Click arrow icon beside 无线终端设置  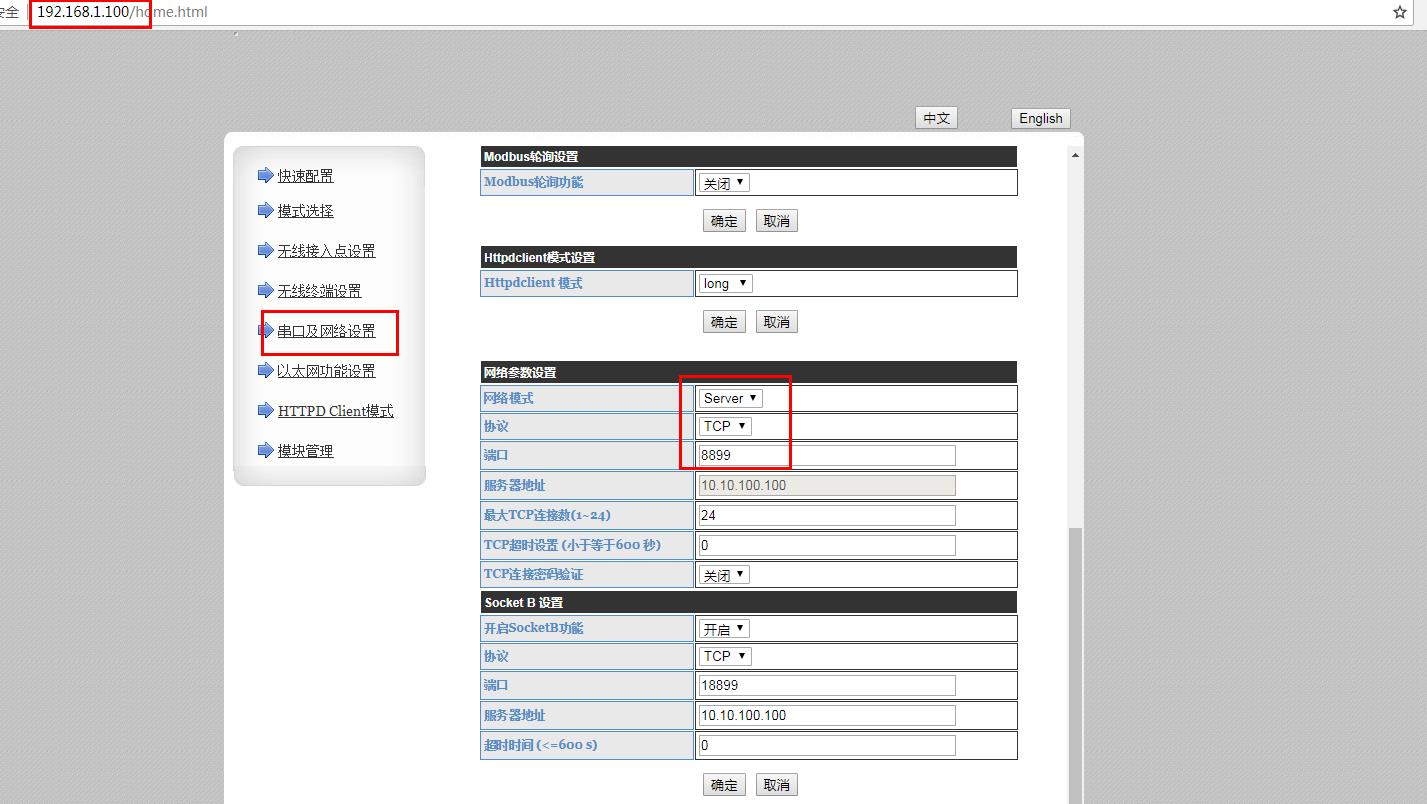[x=265, y=290]
